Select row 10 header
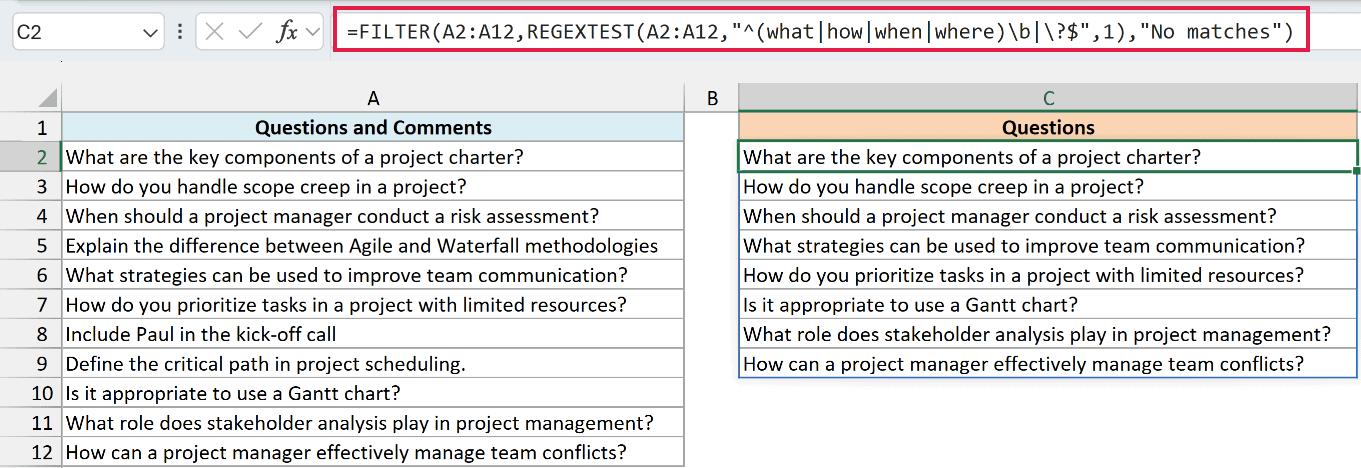Image resolution: width=1361 pixels, height=468 pixels. click(31, 393)
